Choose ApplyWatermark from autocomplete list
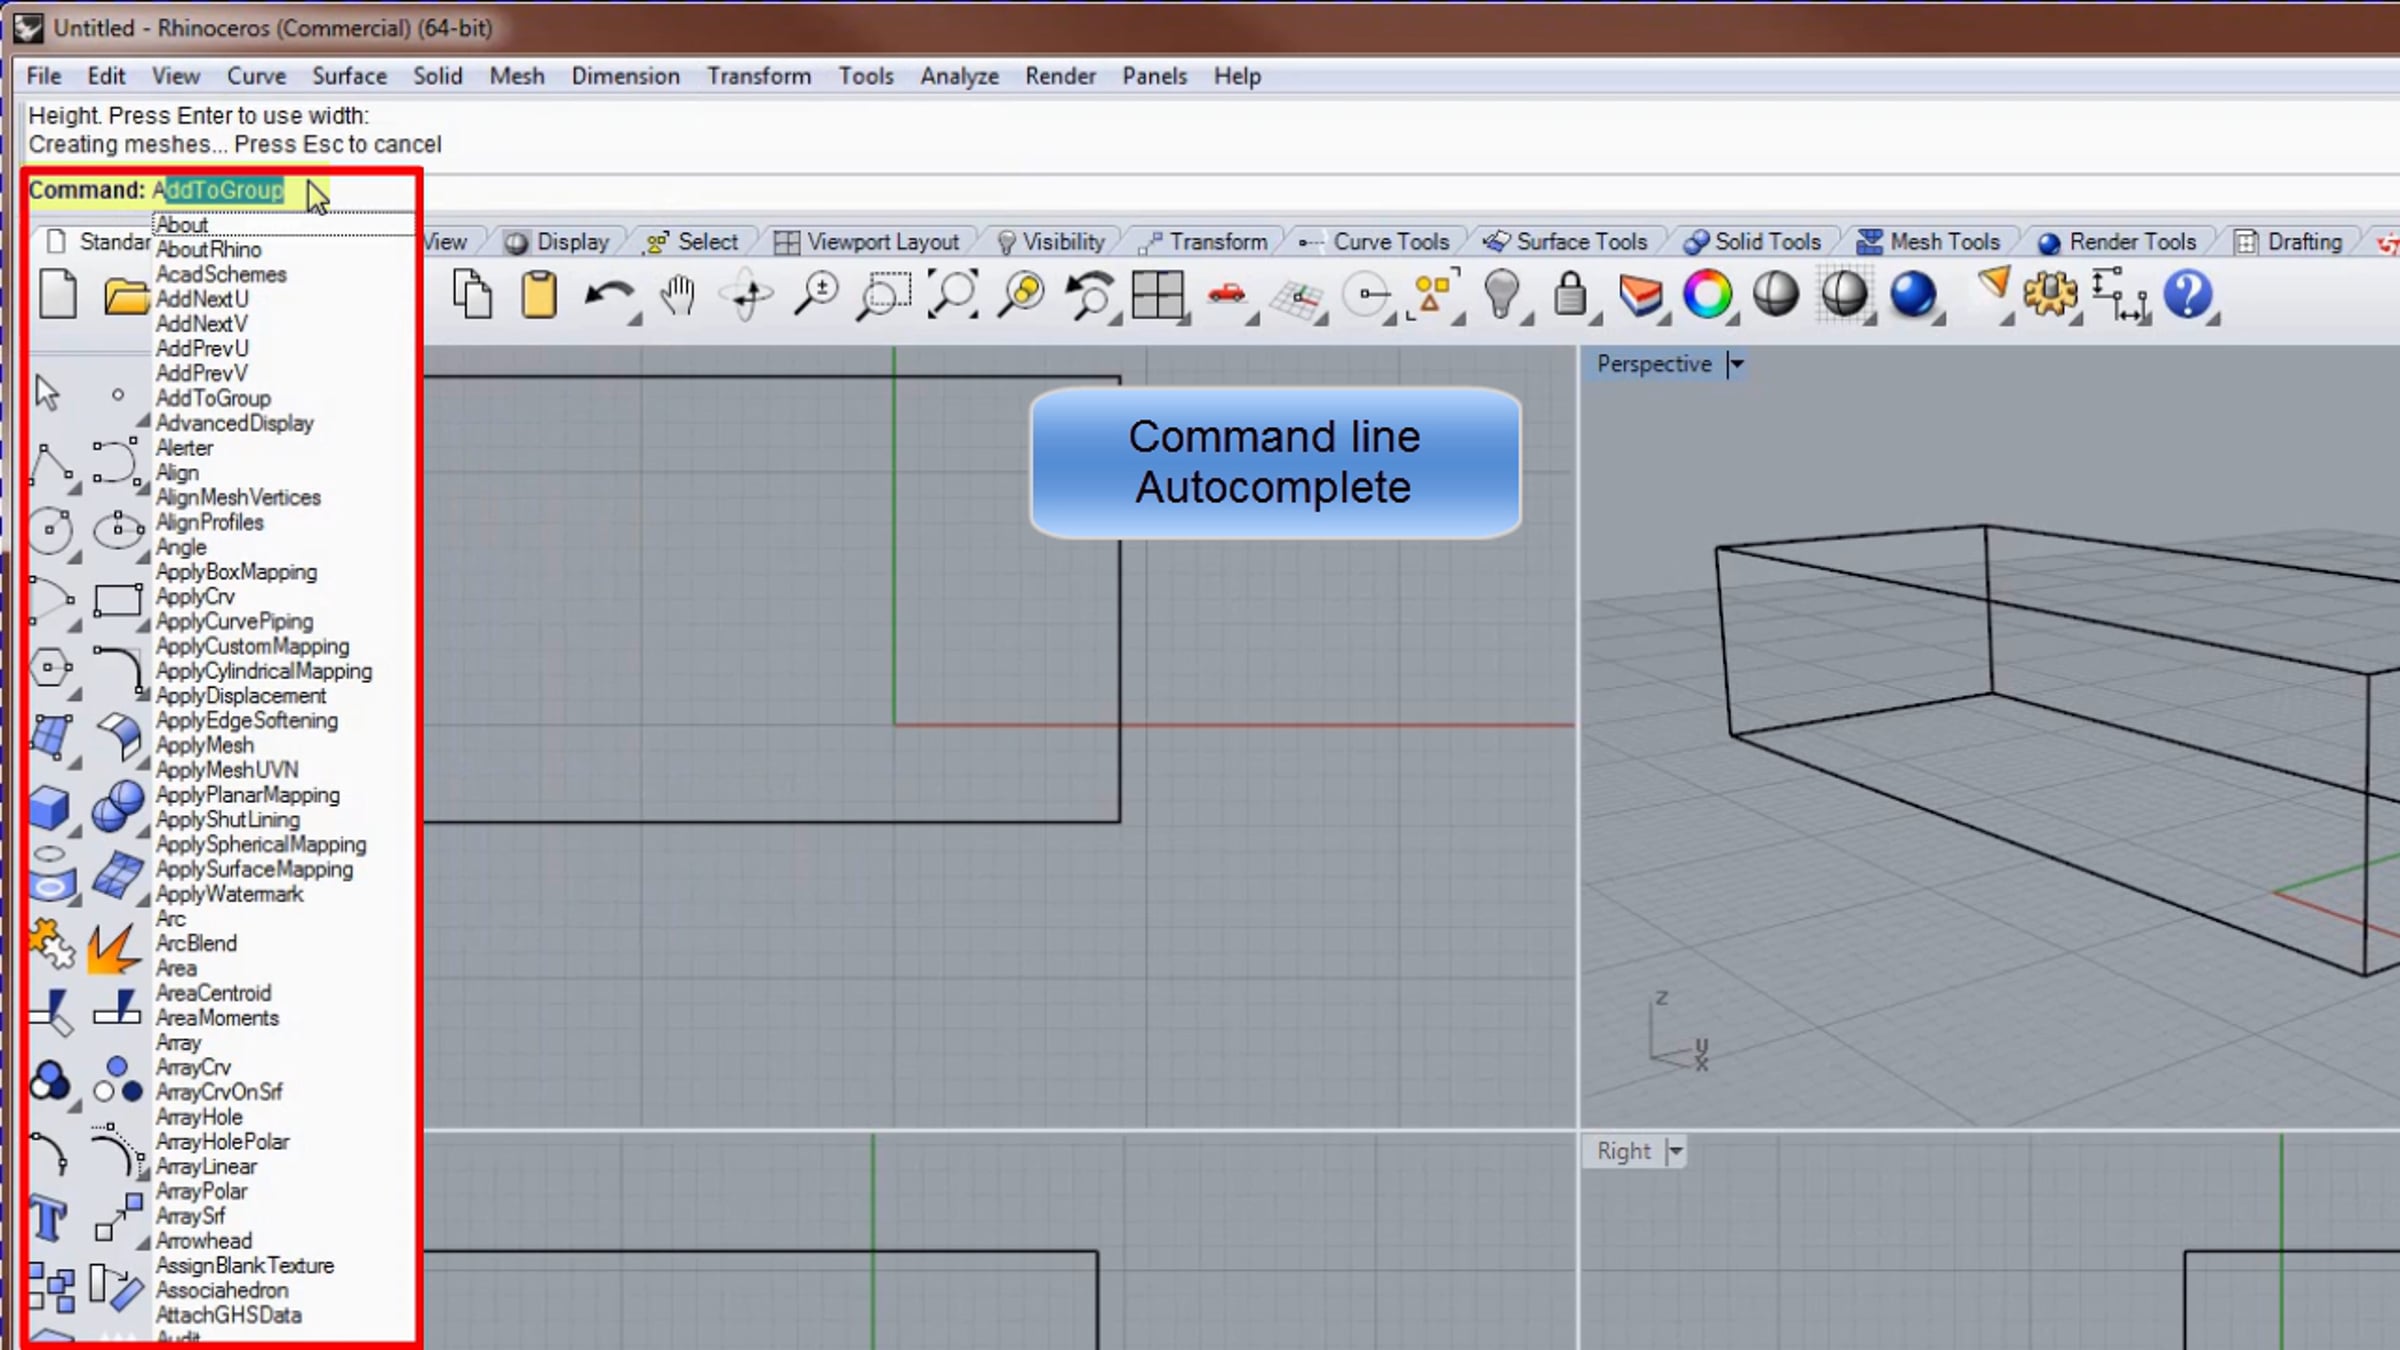This screenshot has width=2400, height=1350. (229, 894)
